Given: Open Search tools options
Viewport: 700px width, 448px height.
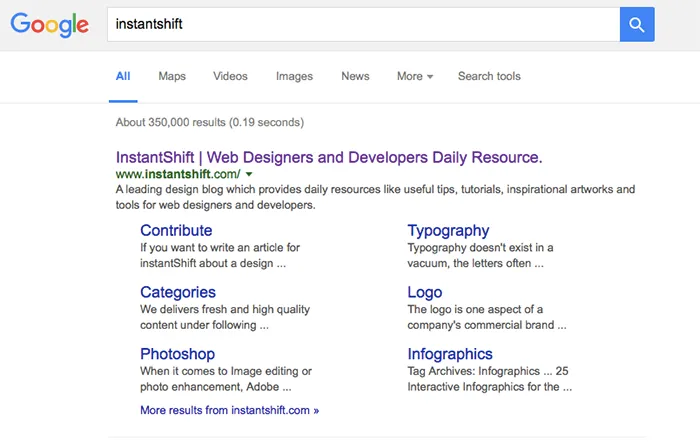Looking at the screenshot, I should pos(489,76).
